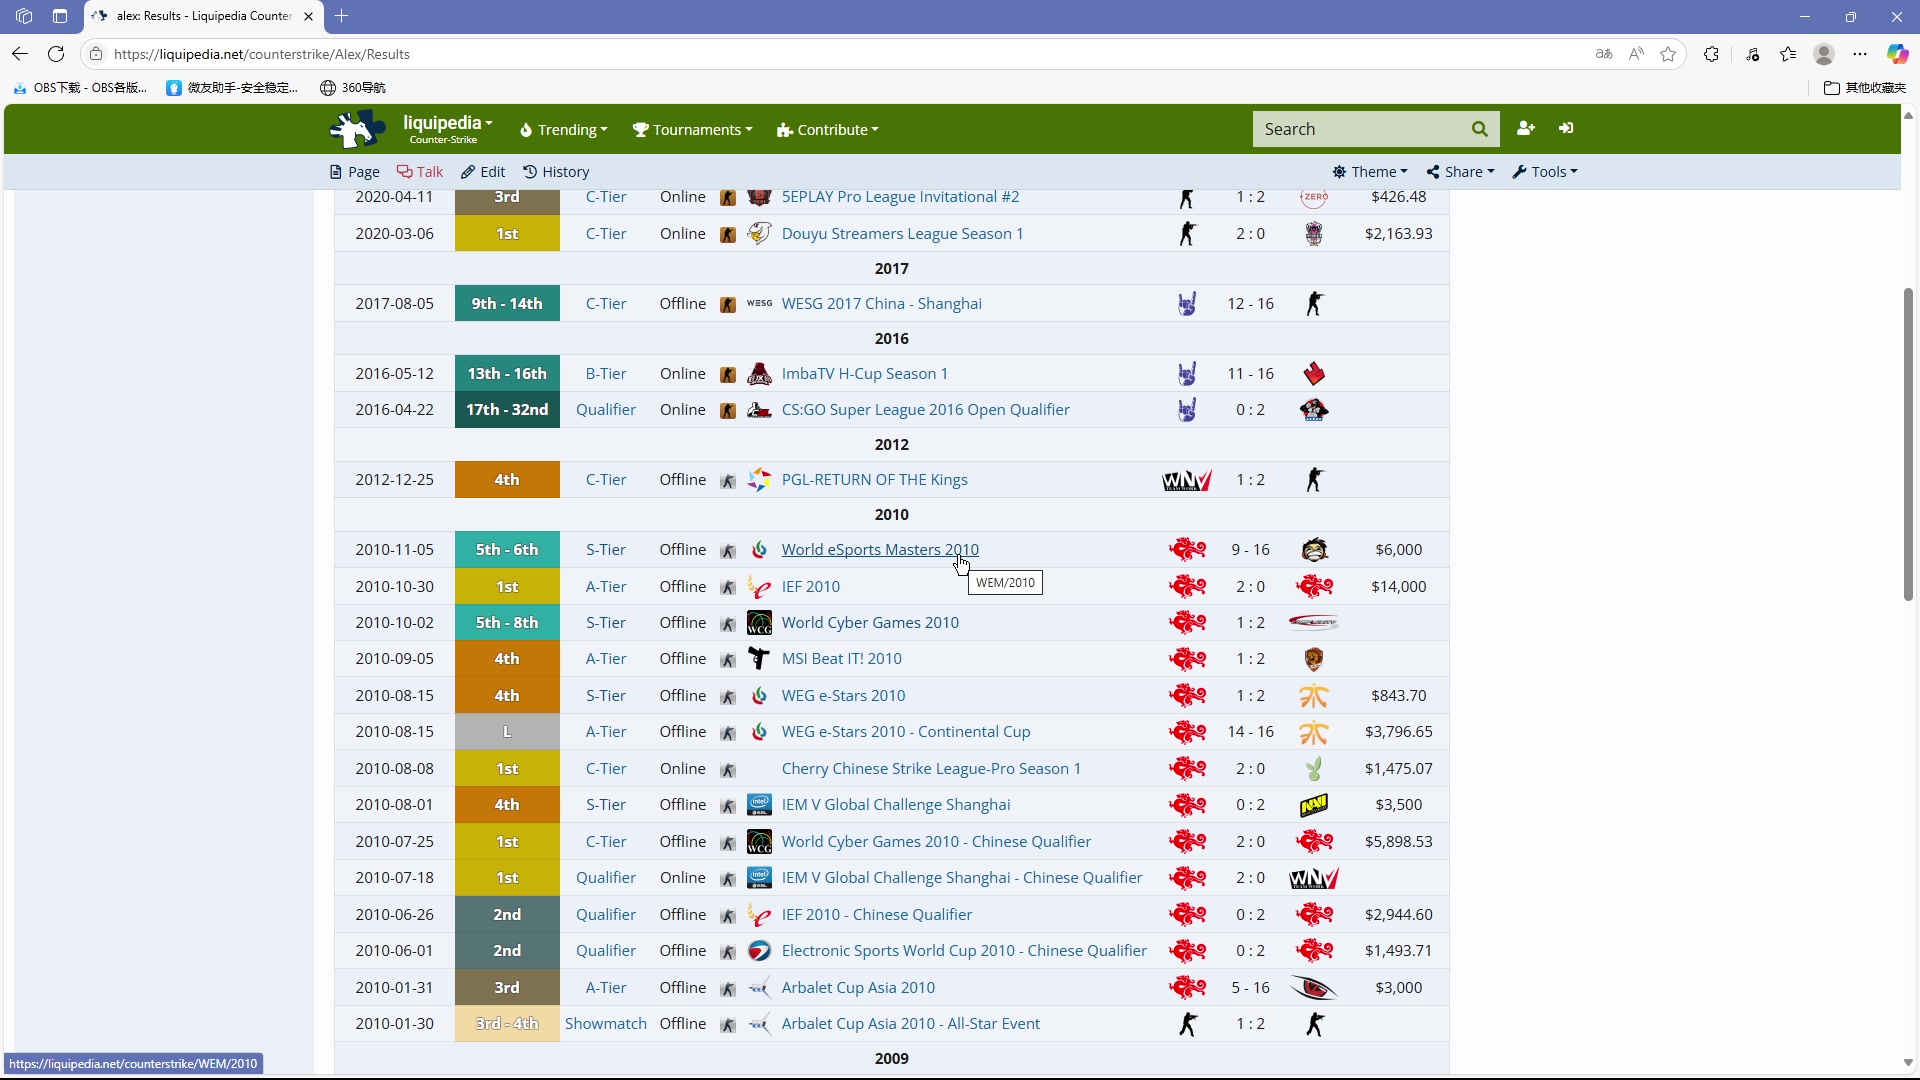
Task: Open the Edit tab
Action: [483, 172]
